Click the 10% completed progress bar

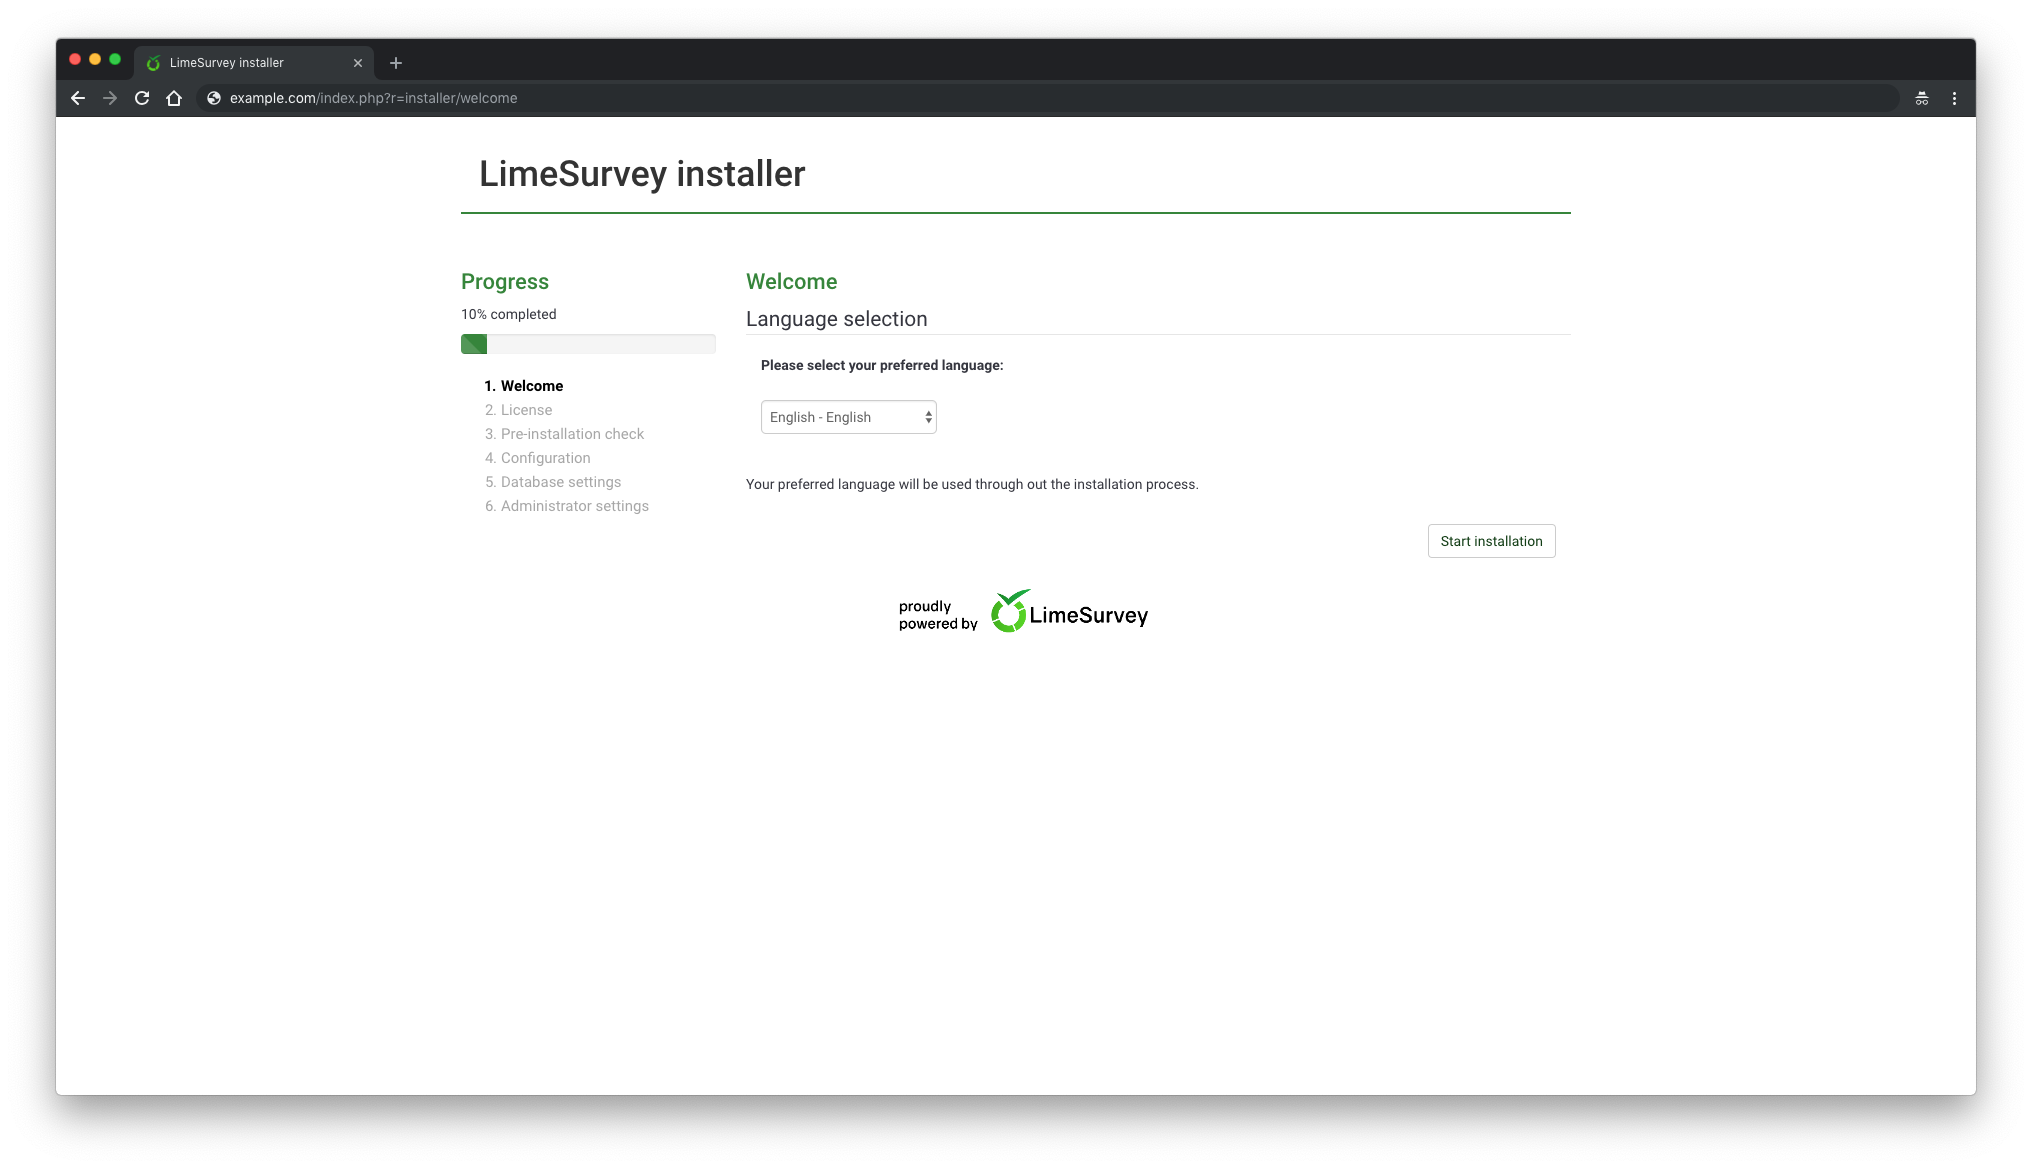tap(588, 344)
